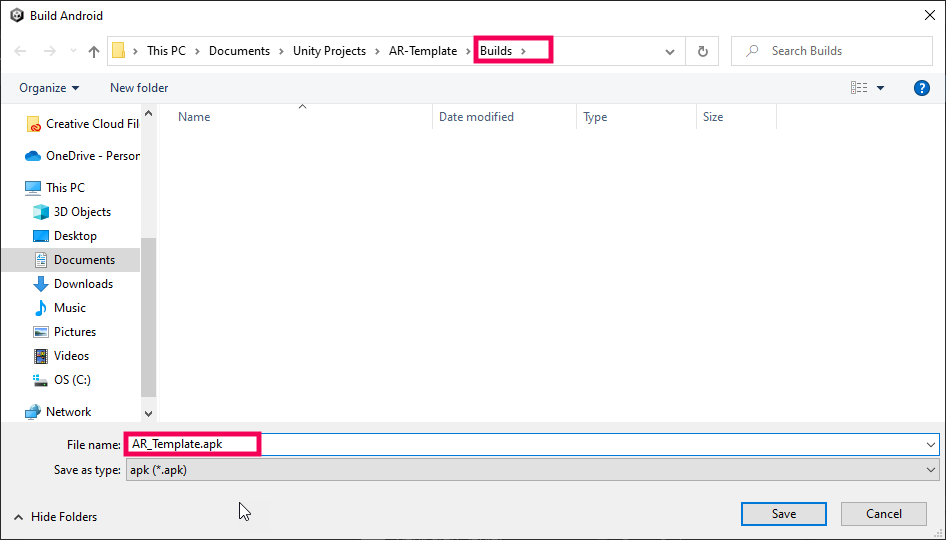Refresh the Builds folder view
Screen dimensions: 946x540
pos(703,51)
